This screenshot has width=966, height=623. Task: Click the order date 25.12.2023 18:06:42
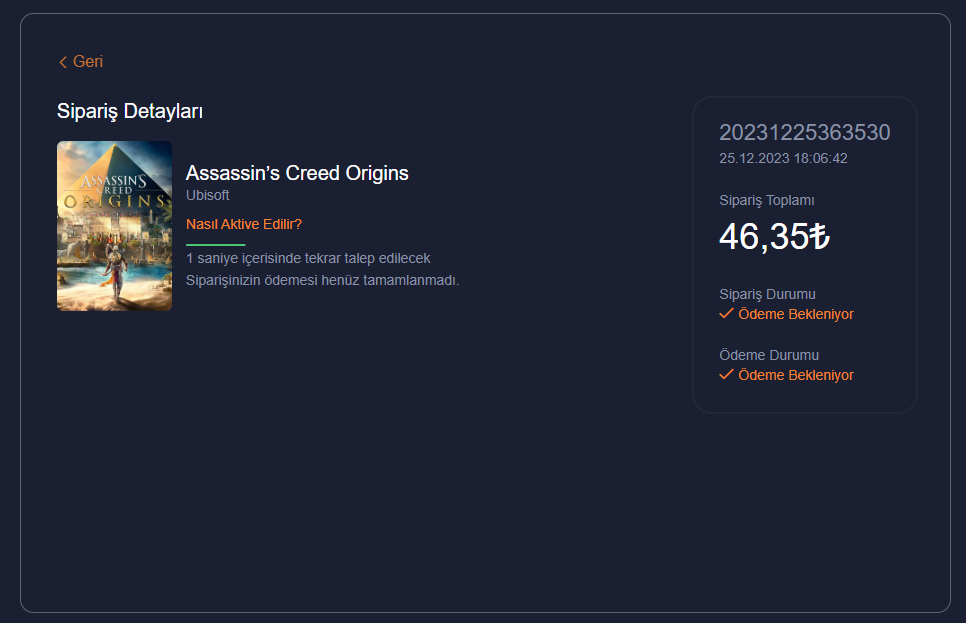(783, 158)
